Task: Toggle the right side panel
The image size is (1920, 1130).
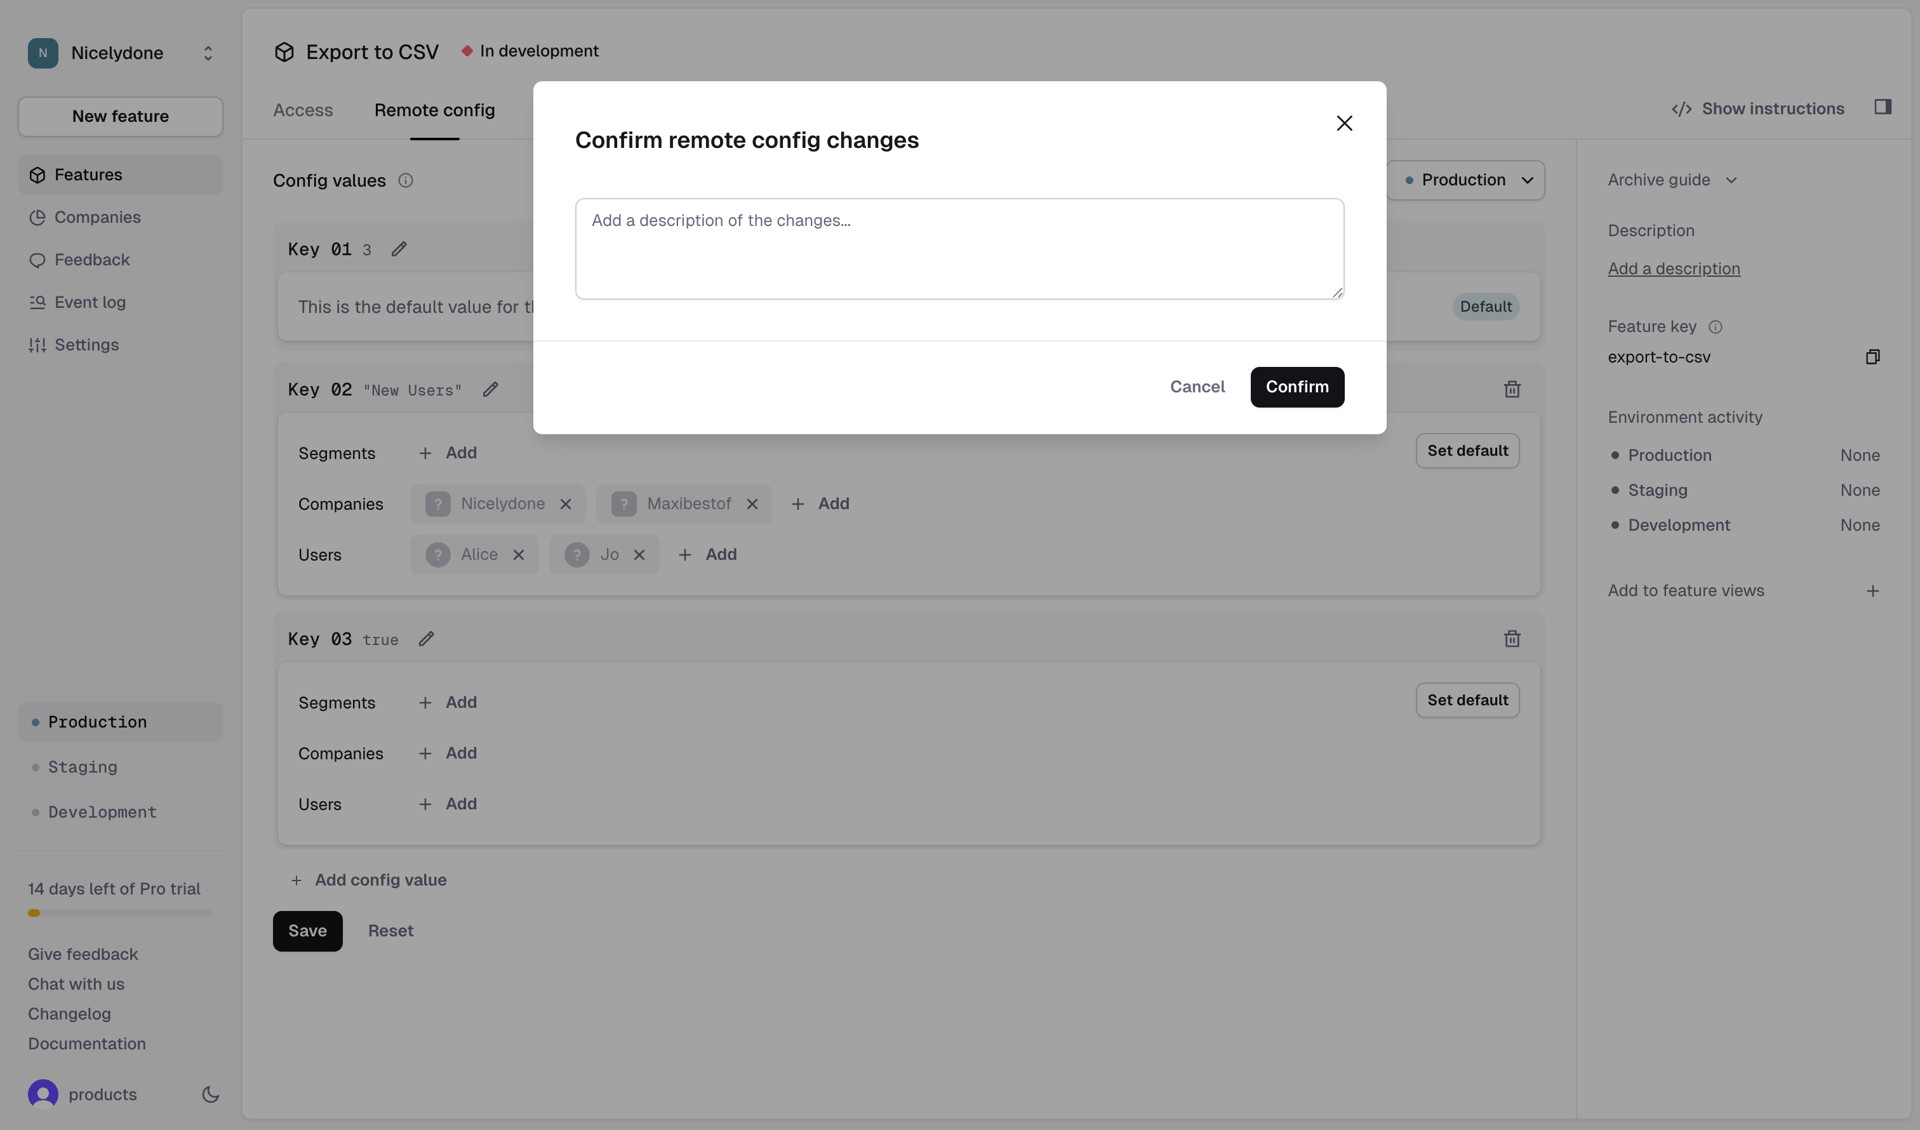Action: click(x=1883, y=106)
